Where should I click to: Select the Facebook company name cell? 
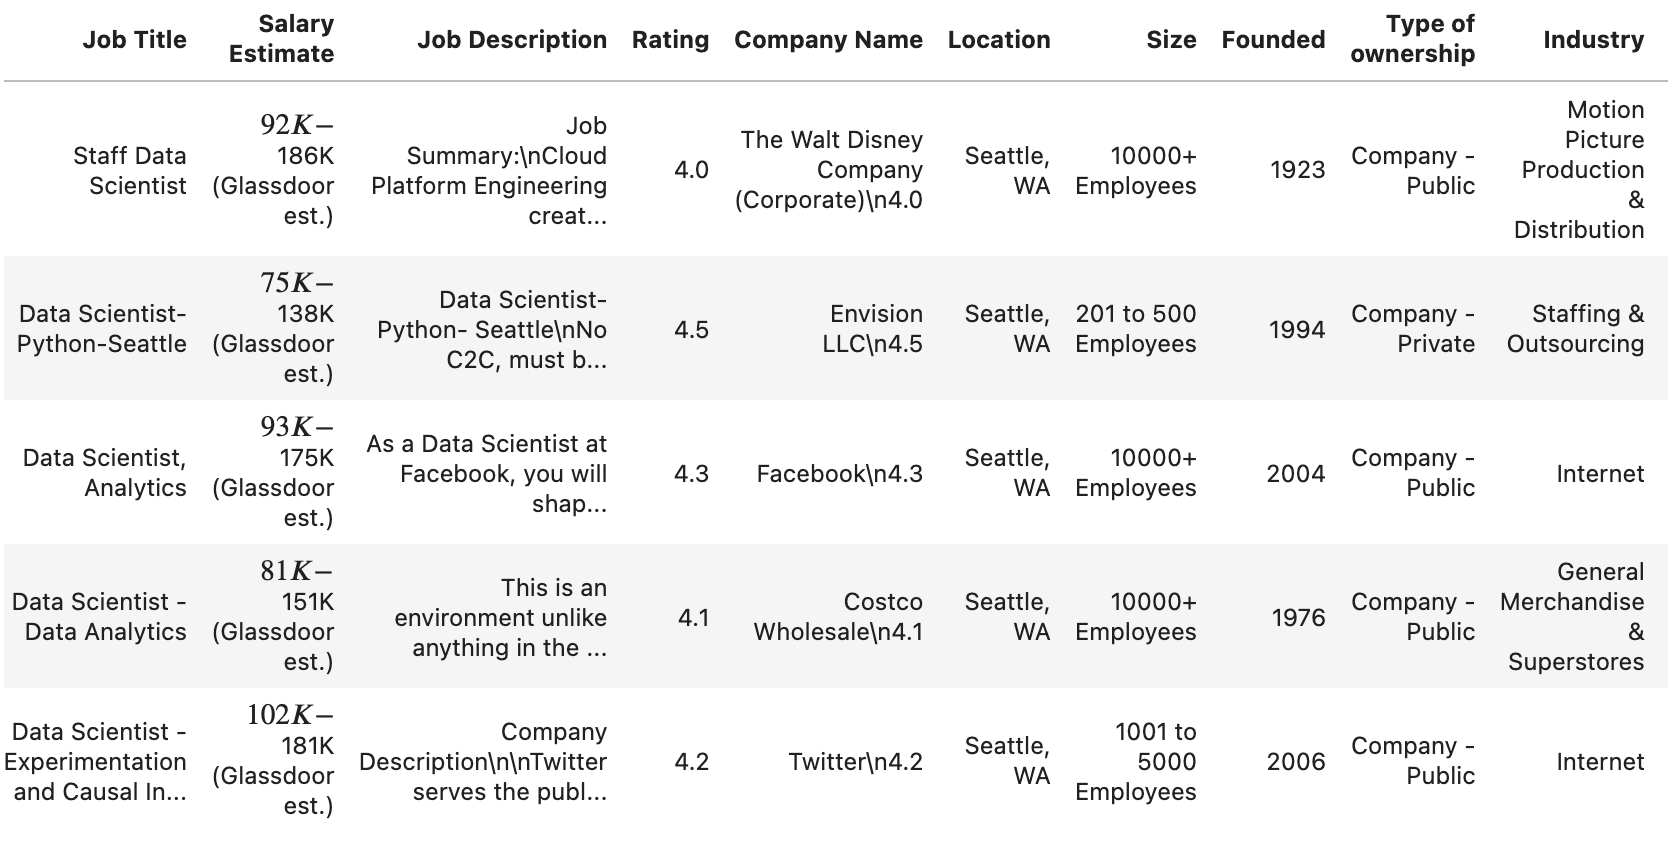(839, 473)
